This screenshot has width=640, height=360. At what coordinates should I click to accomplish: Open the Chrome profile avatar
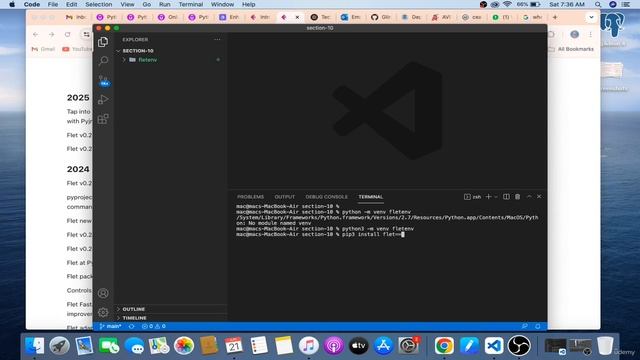574,34
